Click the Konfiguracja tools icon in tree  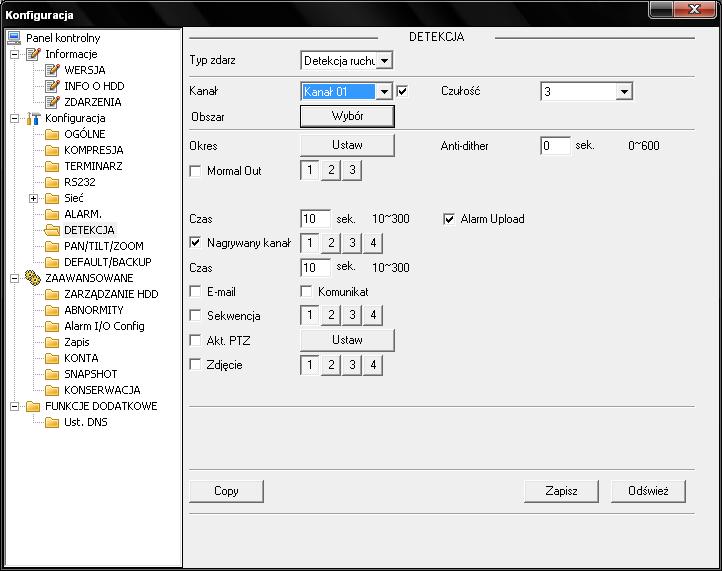pos(32,118)
